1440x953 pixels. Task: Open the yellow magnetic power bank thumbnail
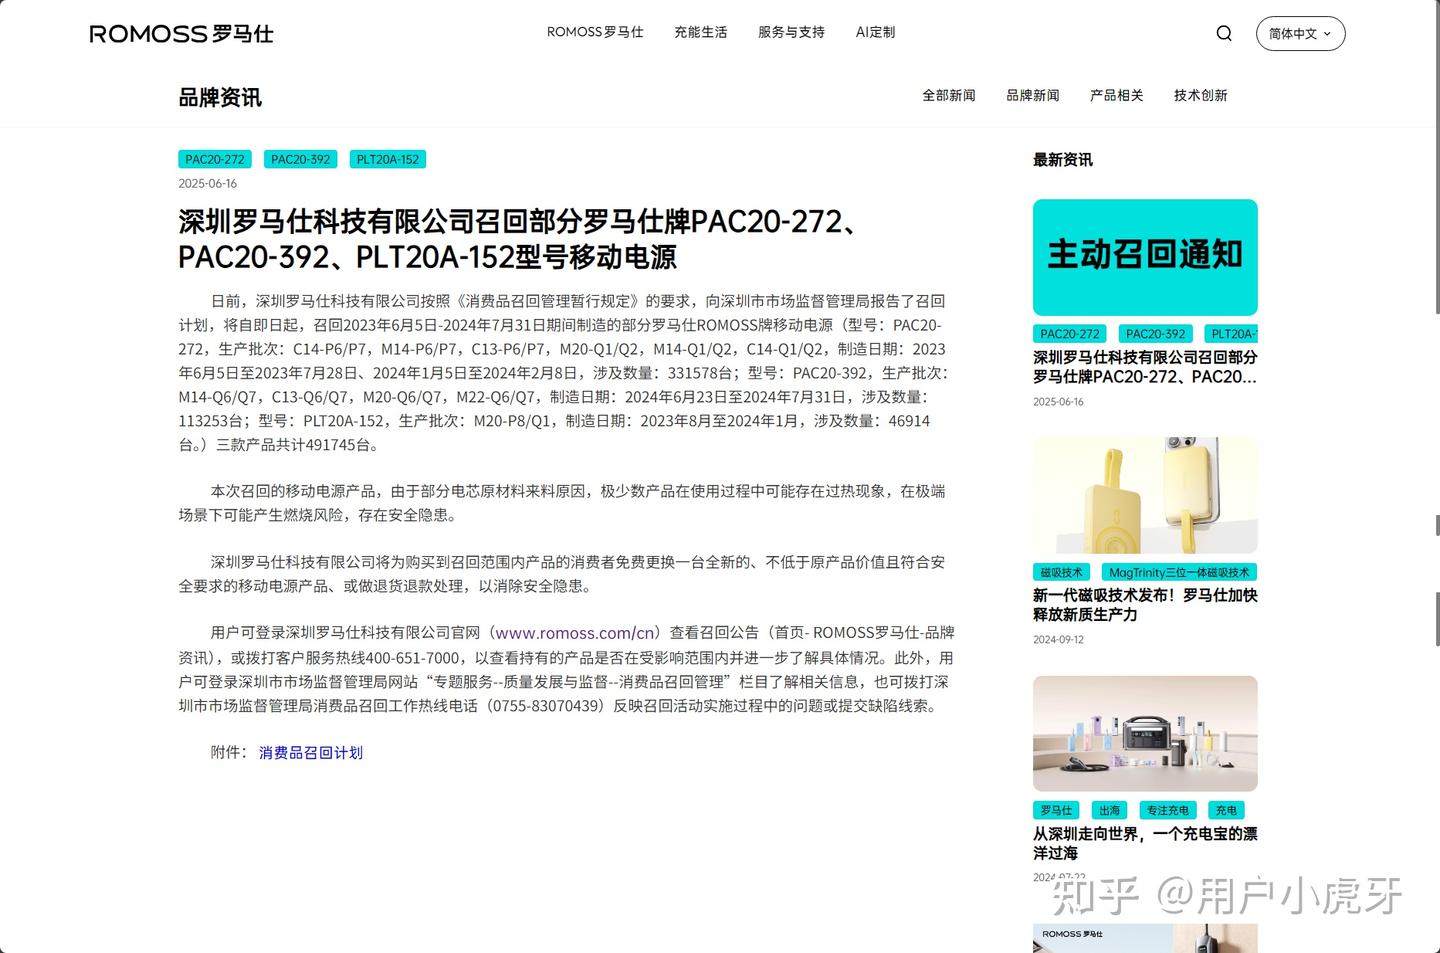(x=1145, y=495)
